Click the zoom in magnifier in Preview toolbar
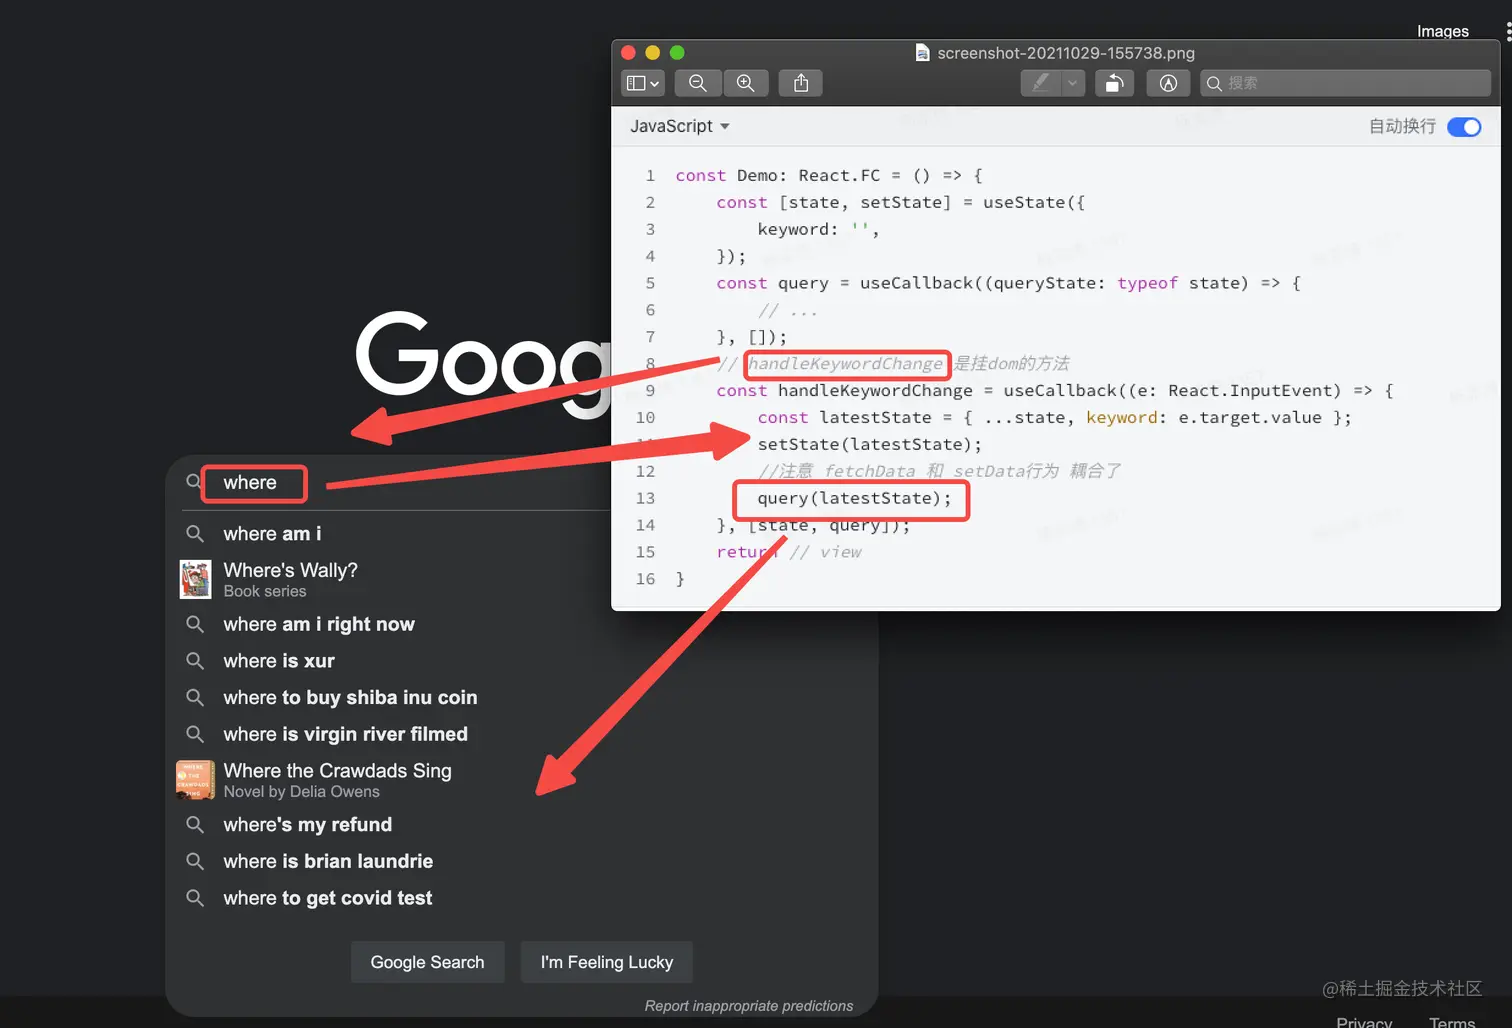Screen dimensions: 1512x1028 tap(746, 83)
